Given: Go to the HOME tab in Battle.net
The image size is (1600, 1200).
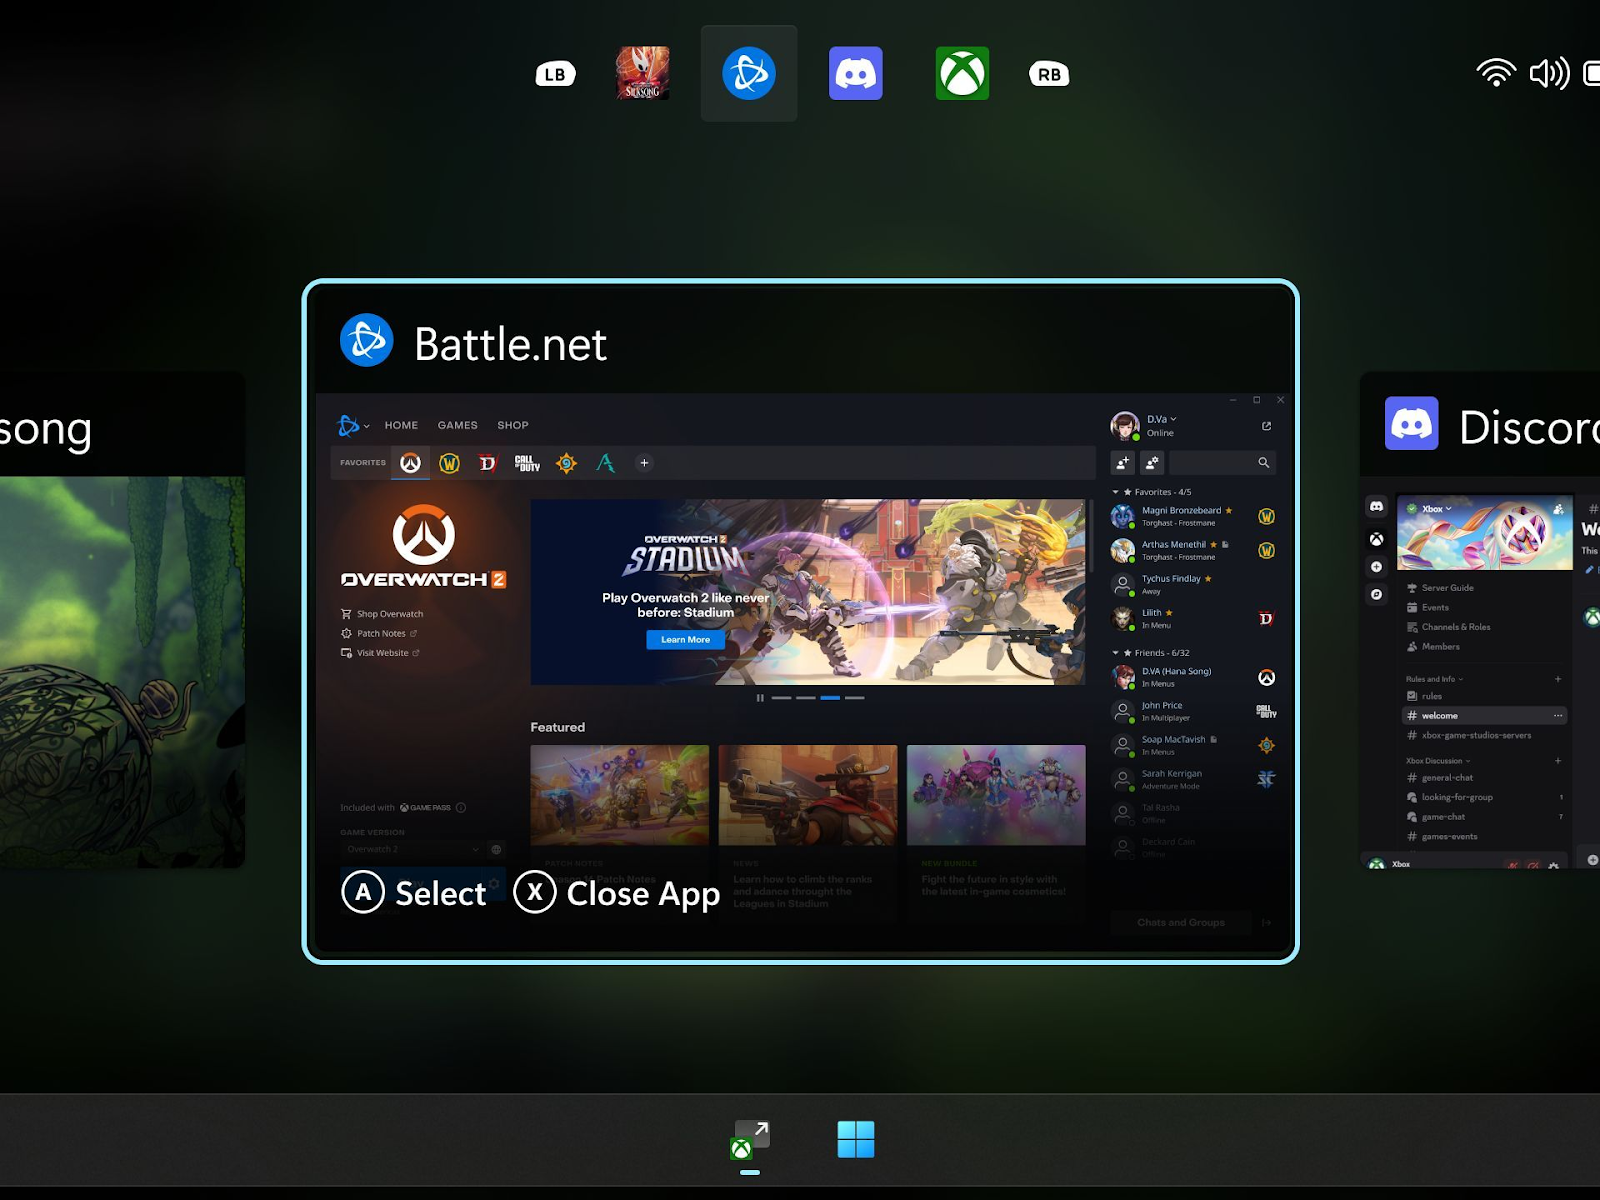Looking at the screenshot, I should [x=401, y=425].
